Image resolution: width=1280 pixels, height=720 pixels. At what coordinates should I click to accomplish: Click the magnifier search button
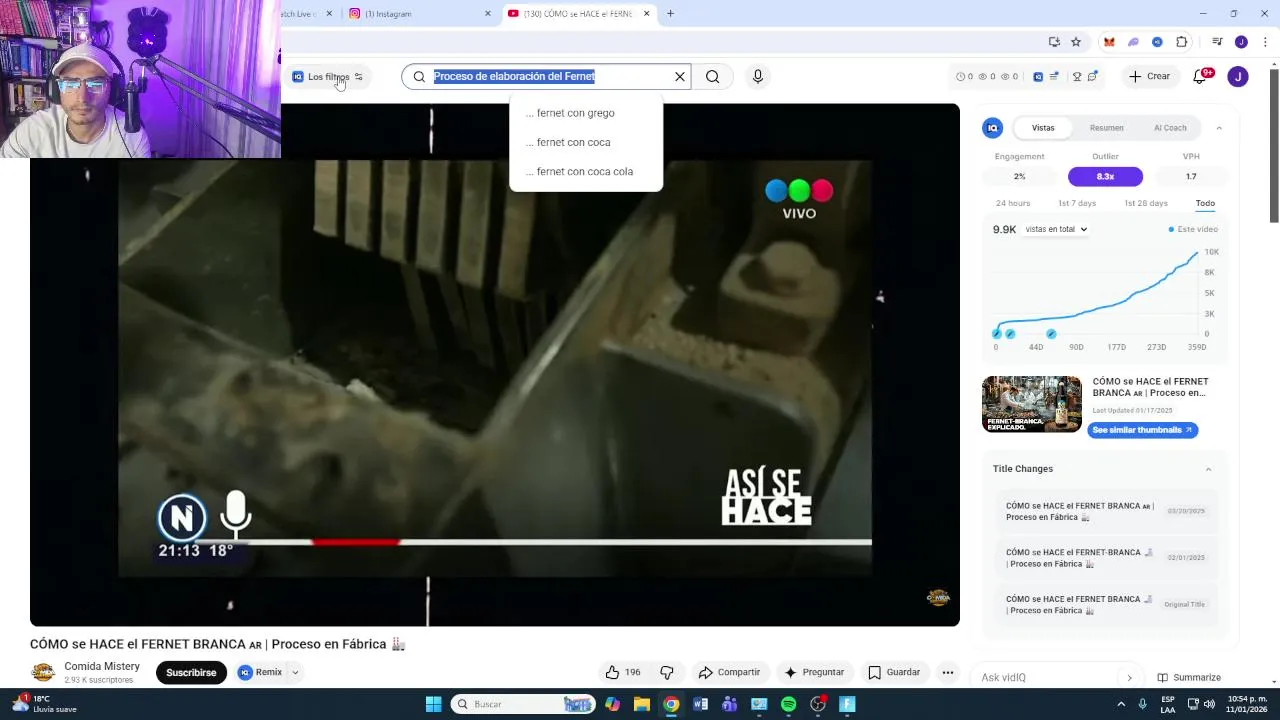click(712, 76)
